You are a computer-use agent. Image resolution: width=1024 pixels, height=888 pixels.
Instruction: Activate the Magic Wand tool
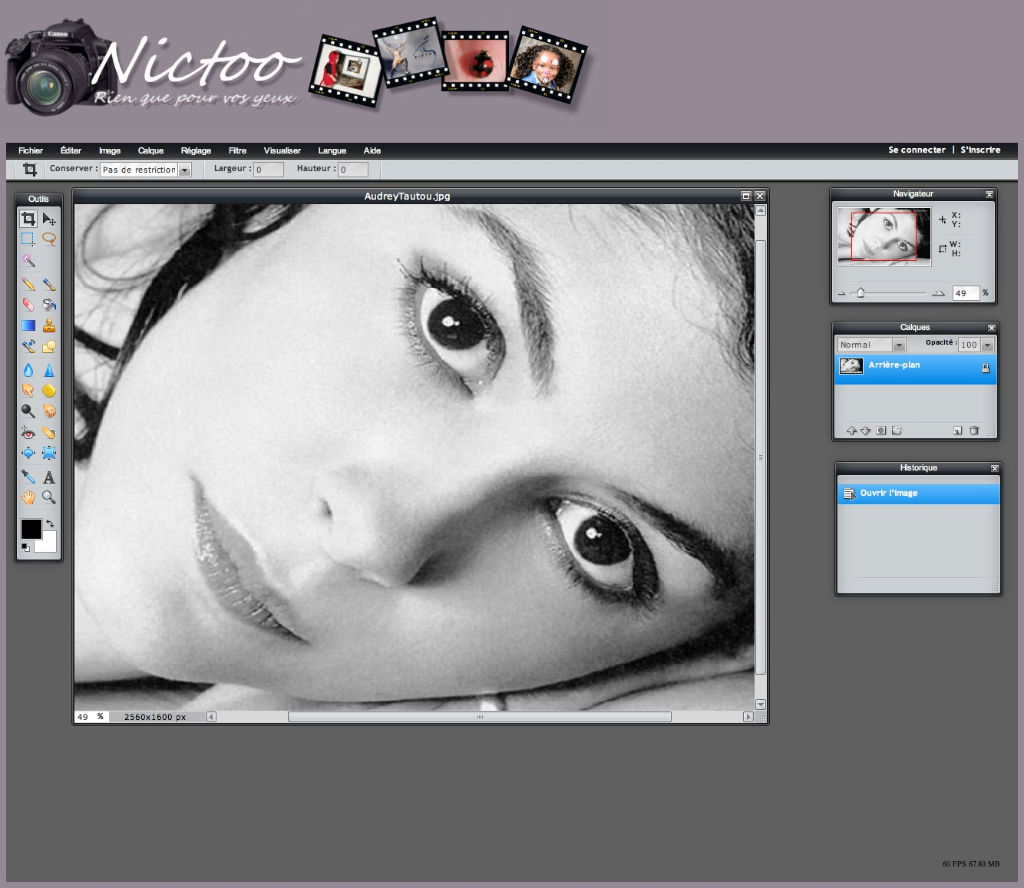(x=29, y=260)
